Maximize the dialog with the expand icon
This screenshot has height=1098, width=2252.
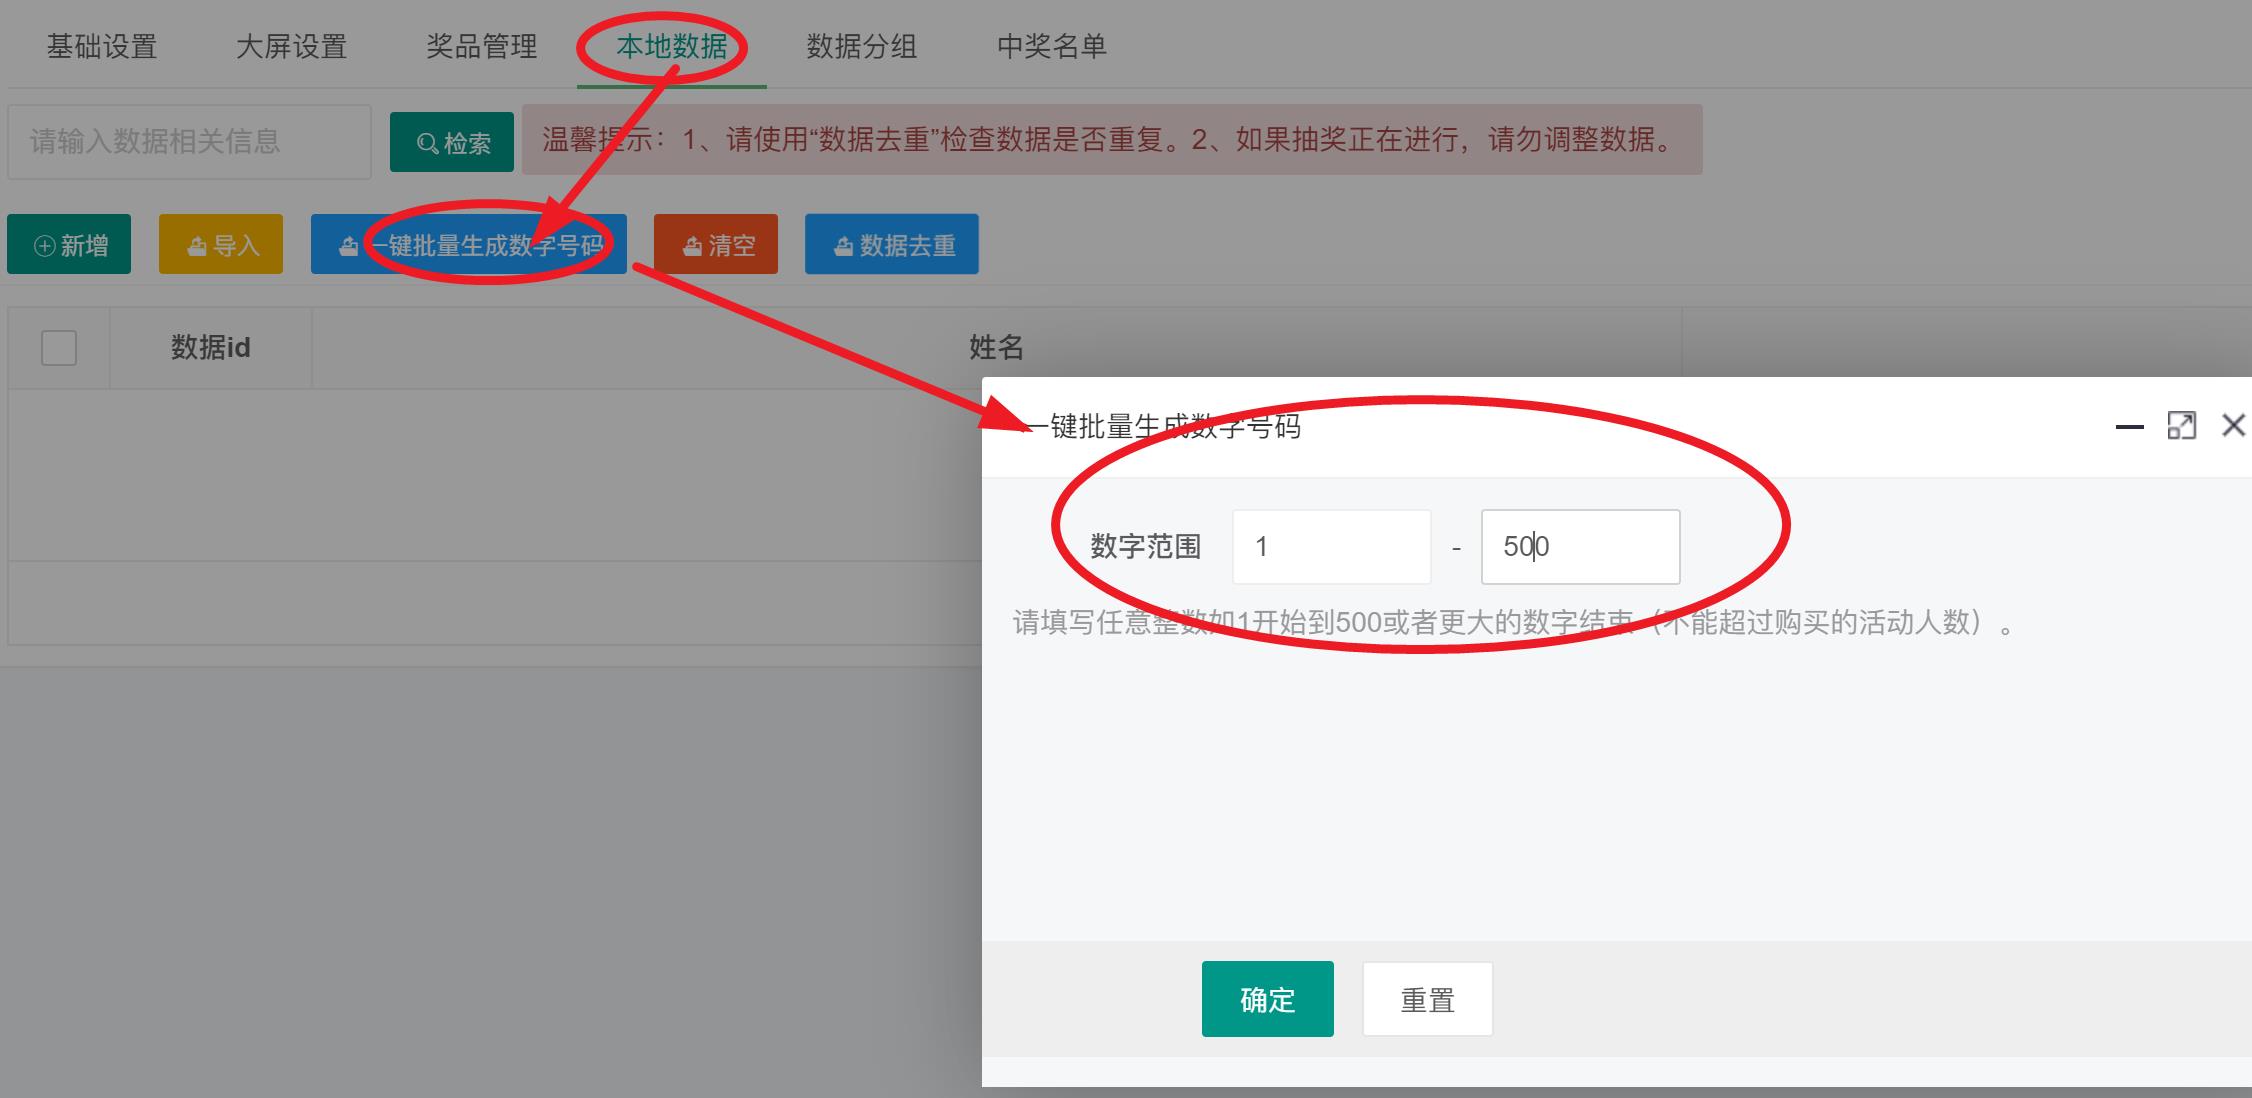(x=2181, y=426)
